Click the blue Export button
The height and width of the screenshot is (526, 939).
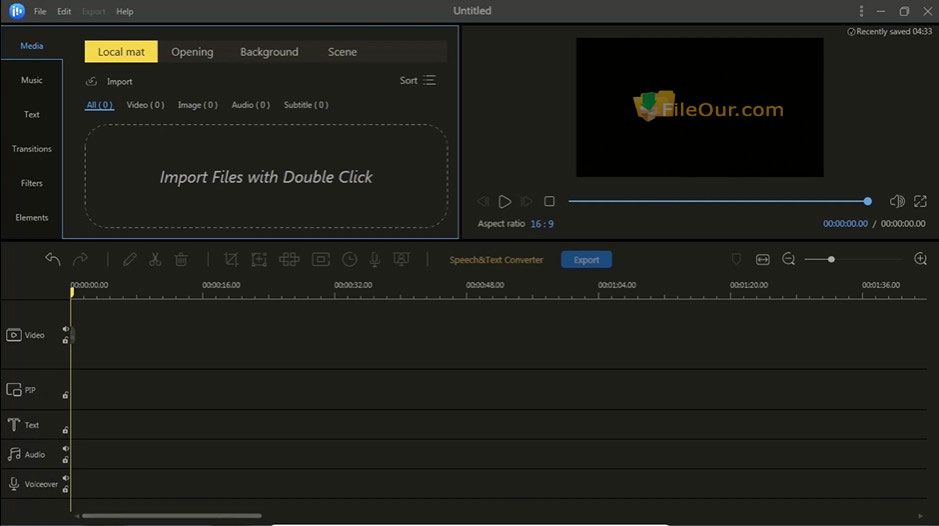586,259
